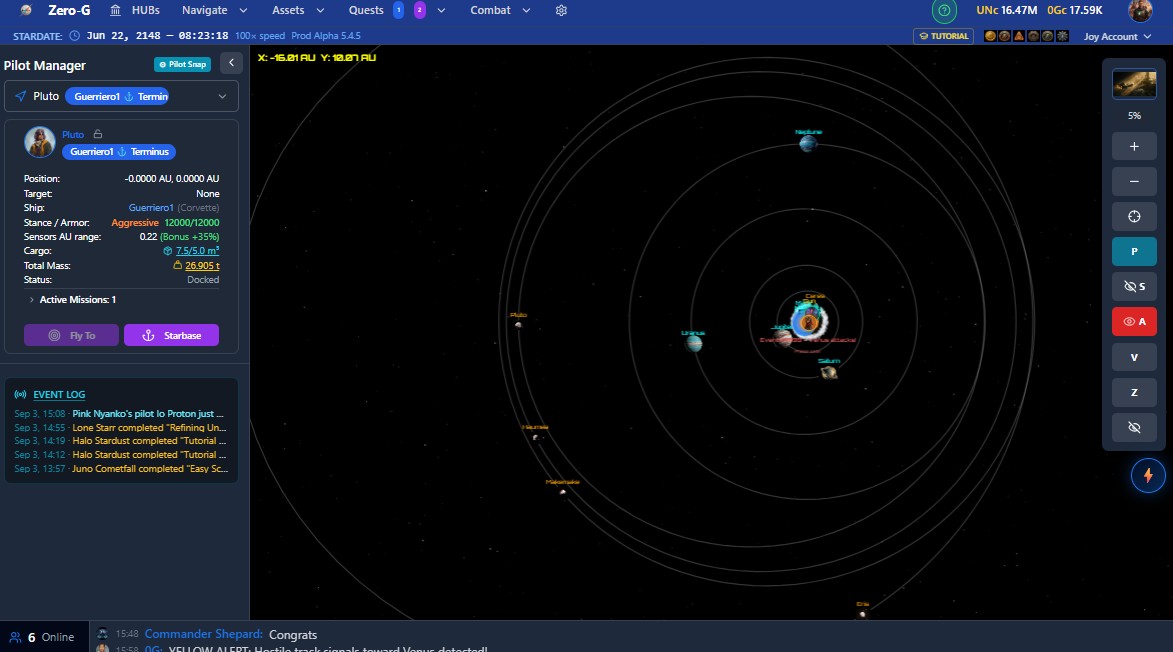Image resolution: width=1173 pixels, height=652 pixels.
Task: Click the Fly To button
Action: [71, 335]
